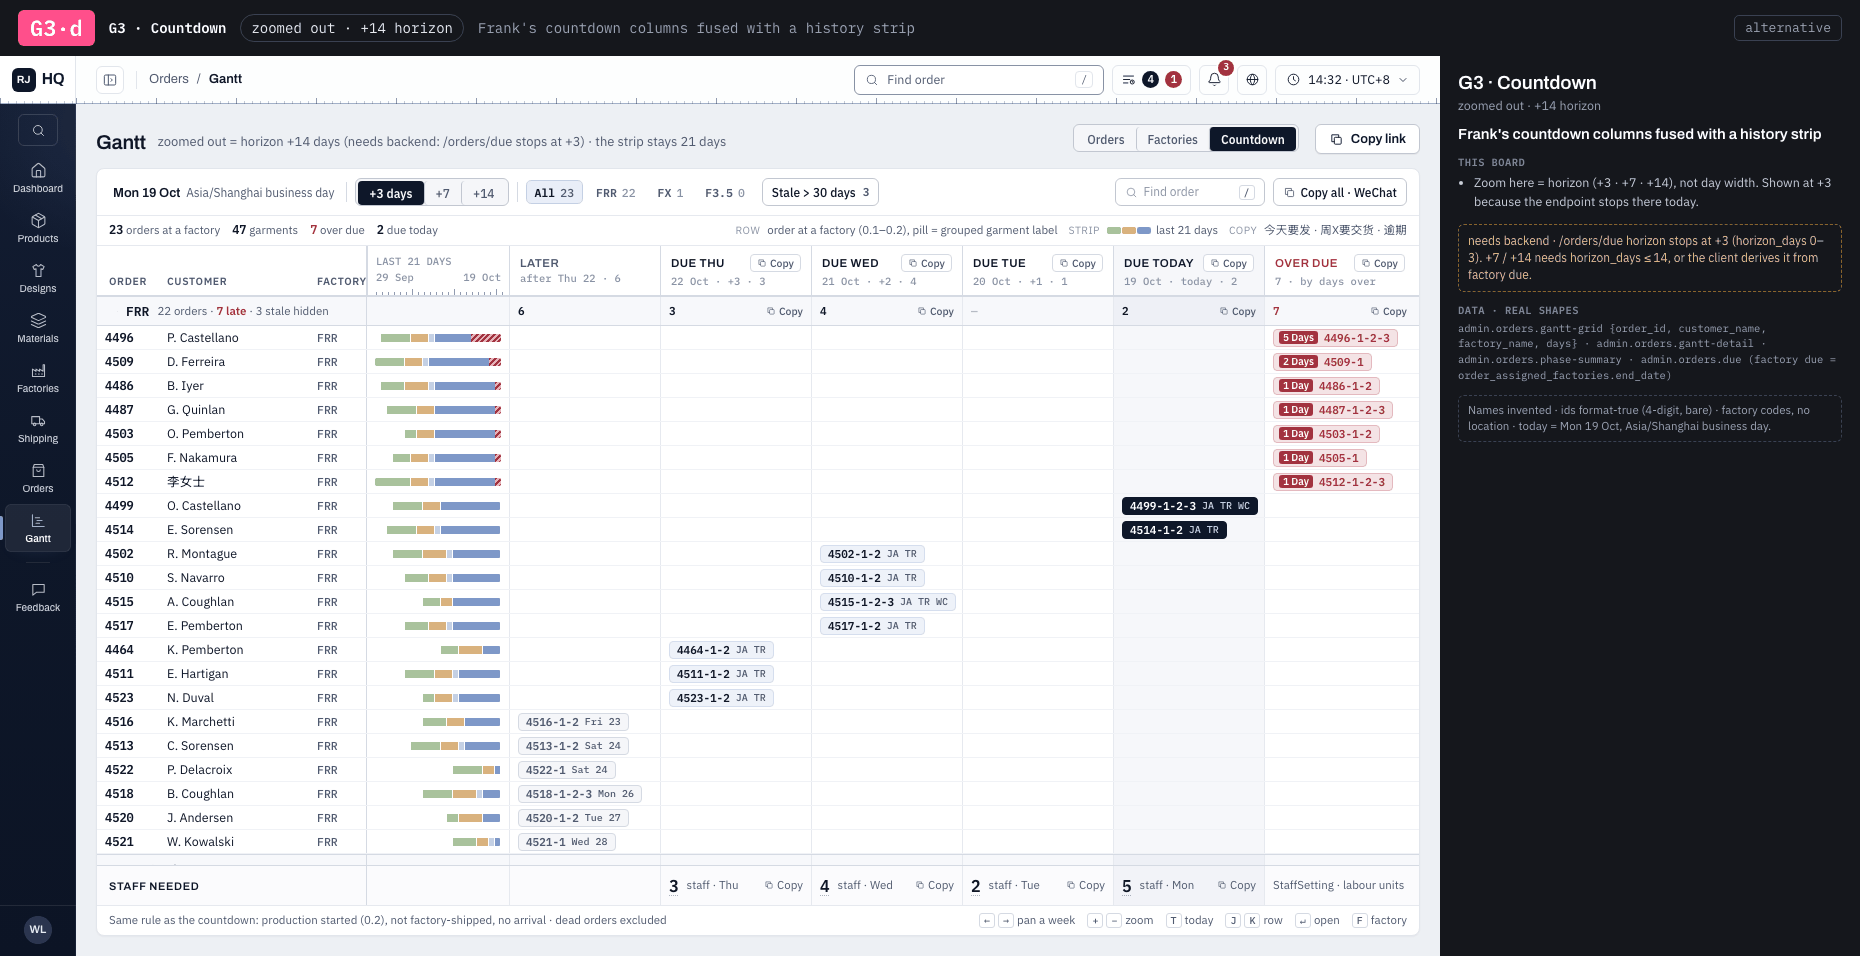Focus the top Find order field

click(978, 79)
